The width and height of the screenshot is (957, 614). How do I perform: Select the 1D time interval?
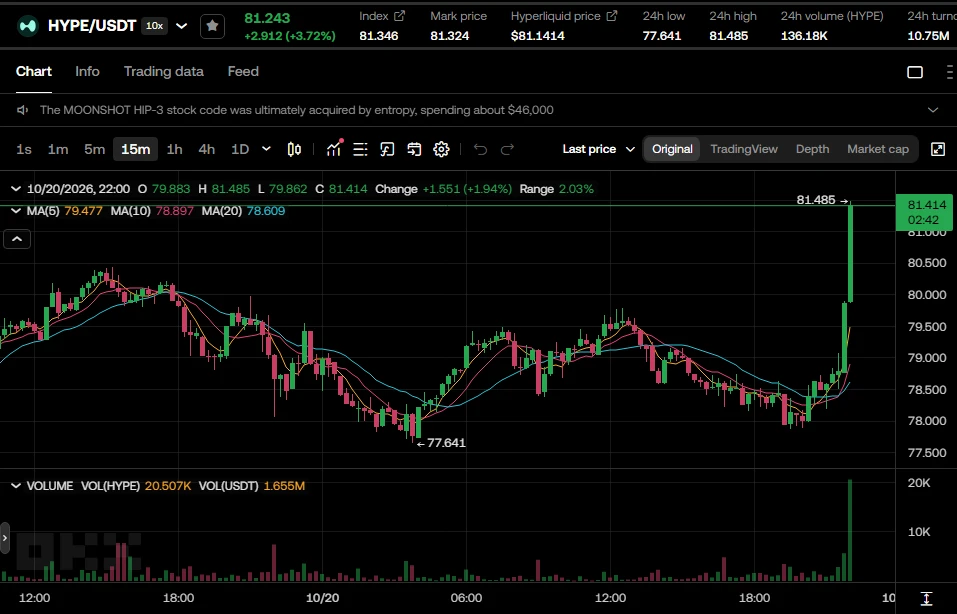click(x=240, y=149)
